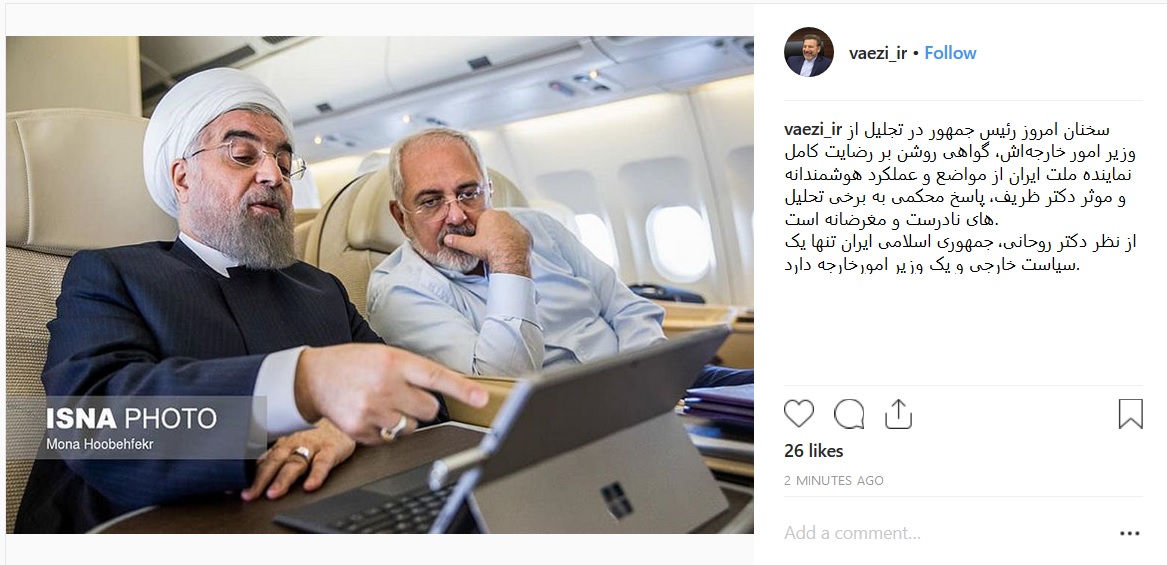Open the 2 MINUTES AGO timestamp link
The image size is (1167, 565).
pos(834,481)
